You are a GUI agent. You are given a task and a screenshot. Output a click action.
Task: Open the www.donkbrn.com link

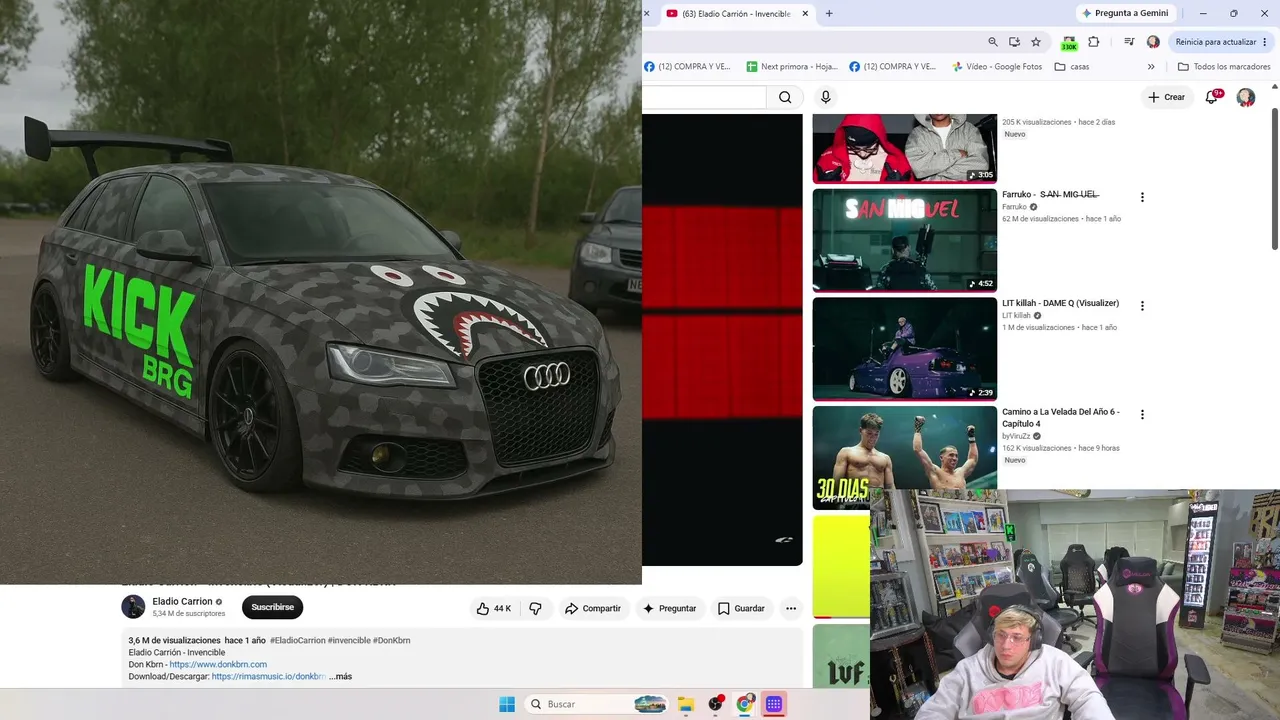pos(218,665)
